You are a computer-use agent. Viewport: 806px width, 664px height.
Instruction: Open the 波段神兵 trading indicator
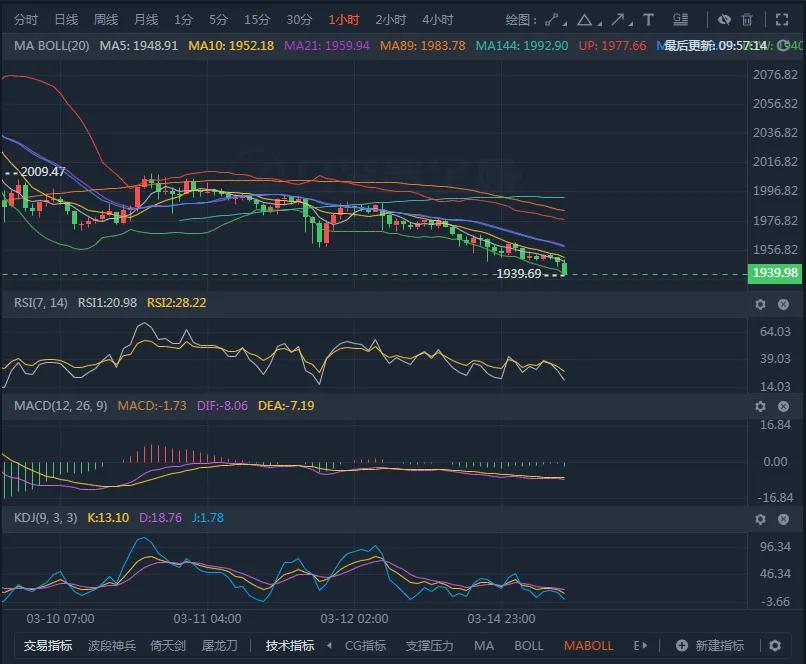[x=112, y=646]
